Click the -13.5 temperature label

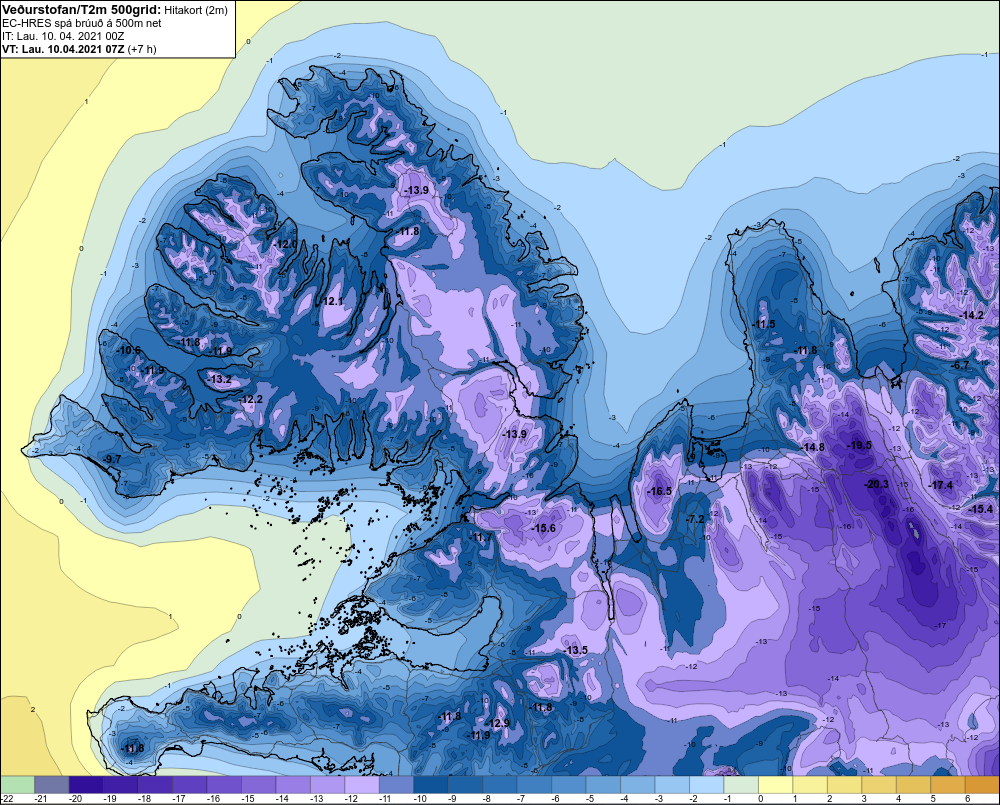(x=575, y=650)
